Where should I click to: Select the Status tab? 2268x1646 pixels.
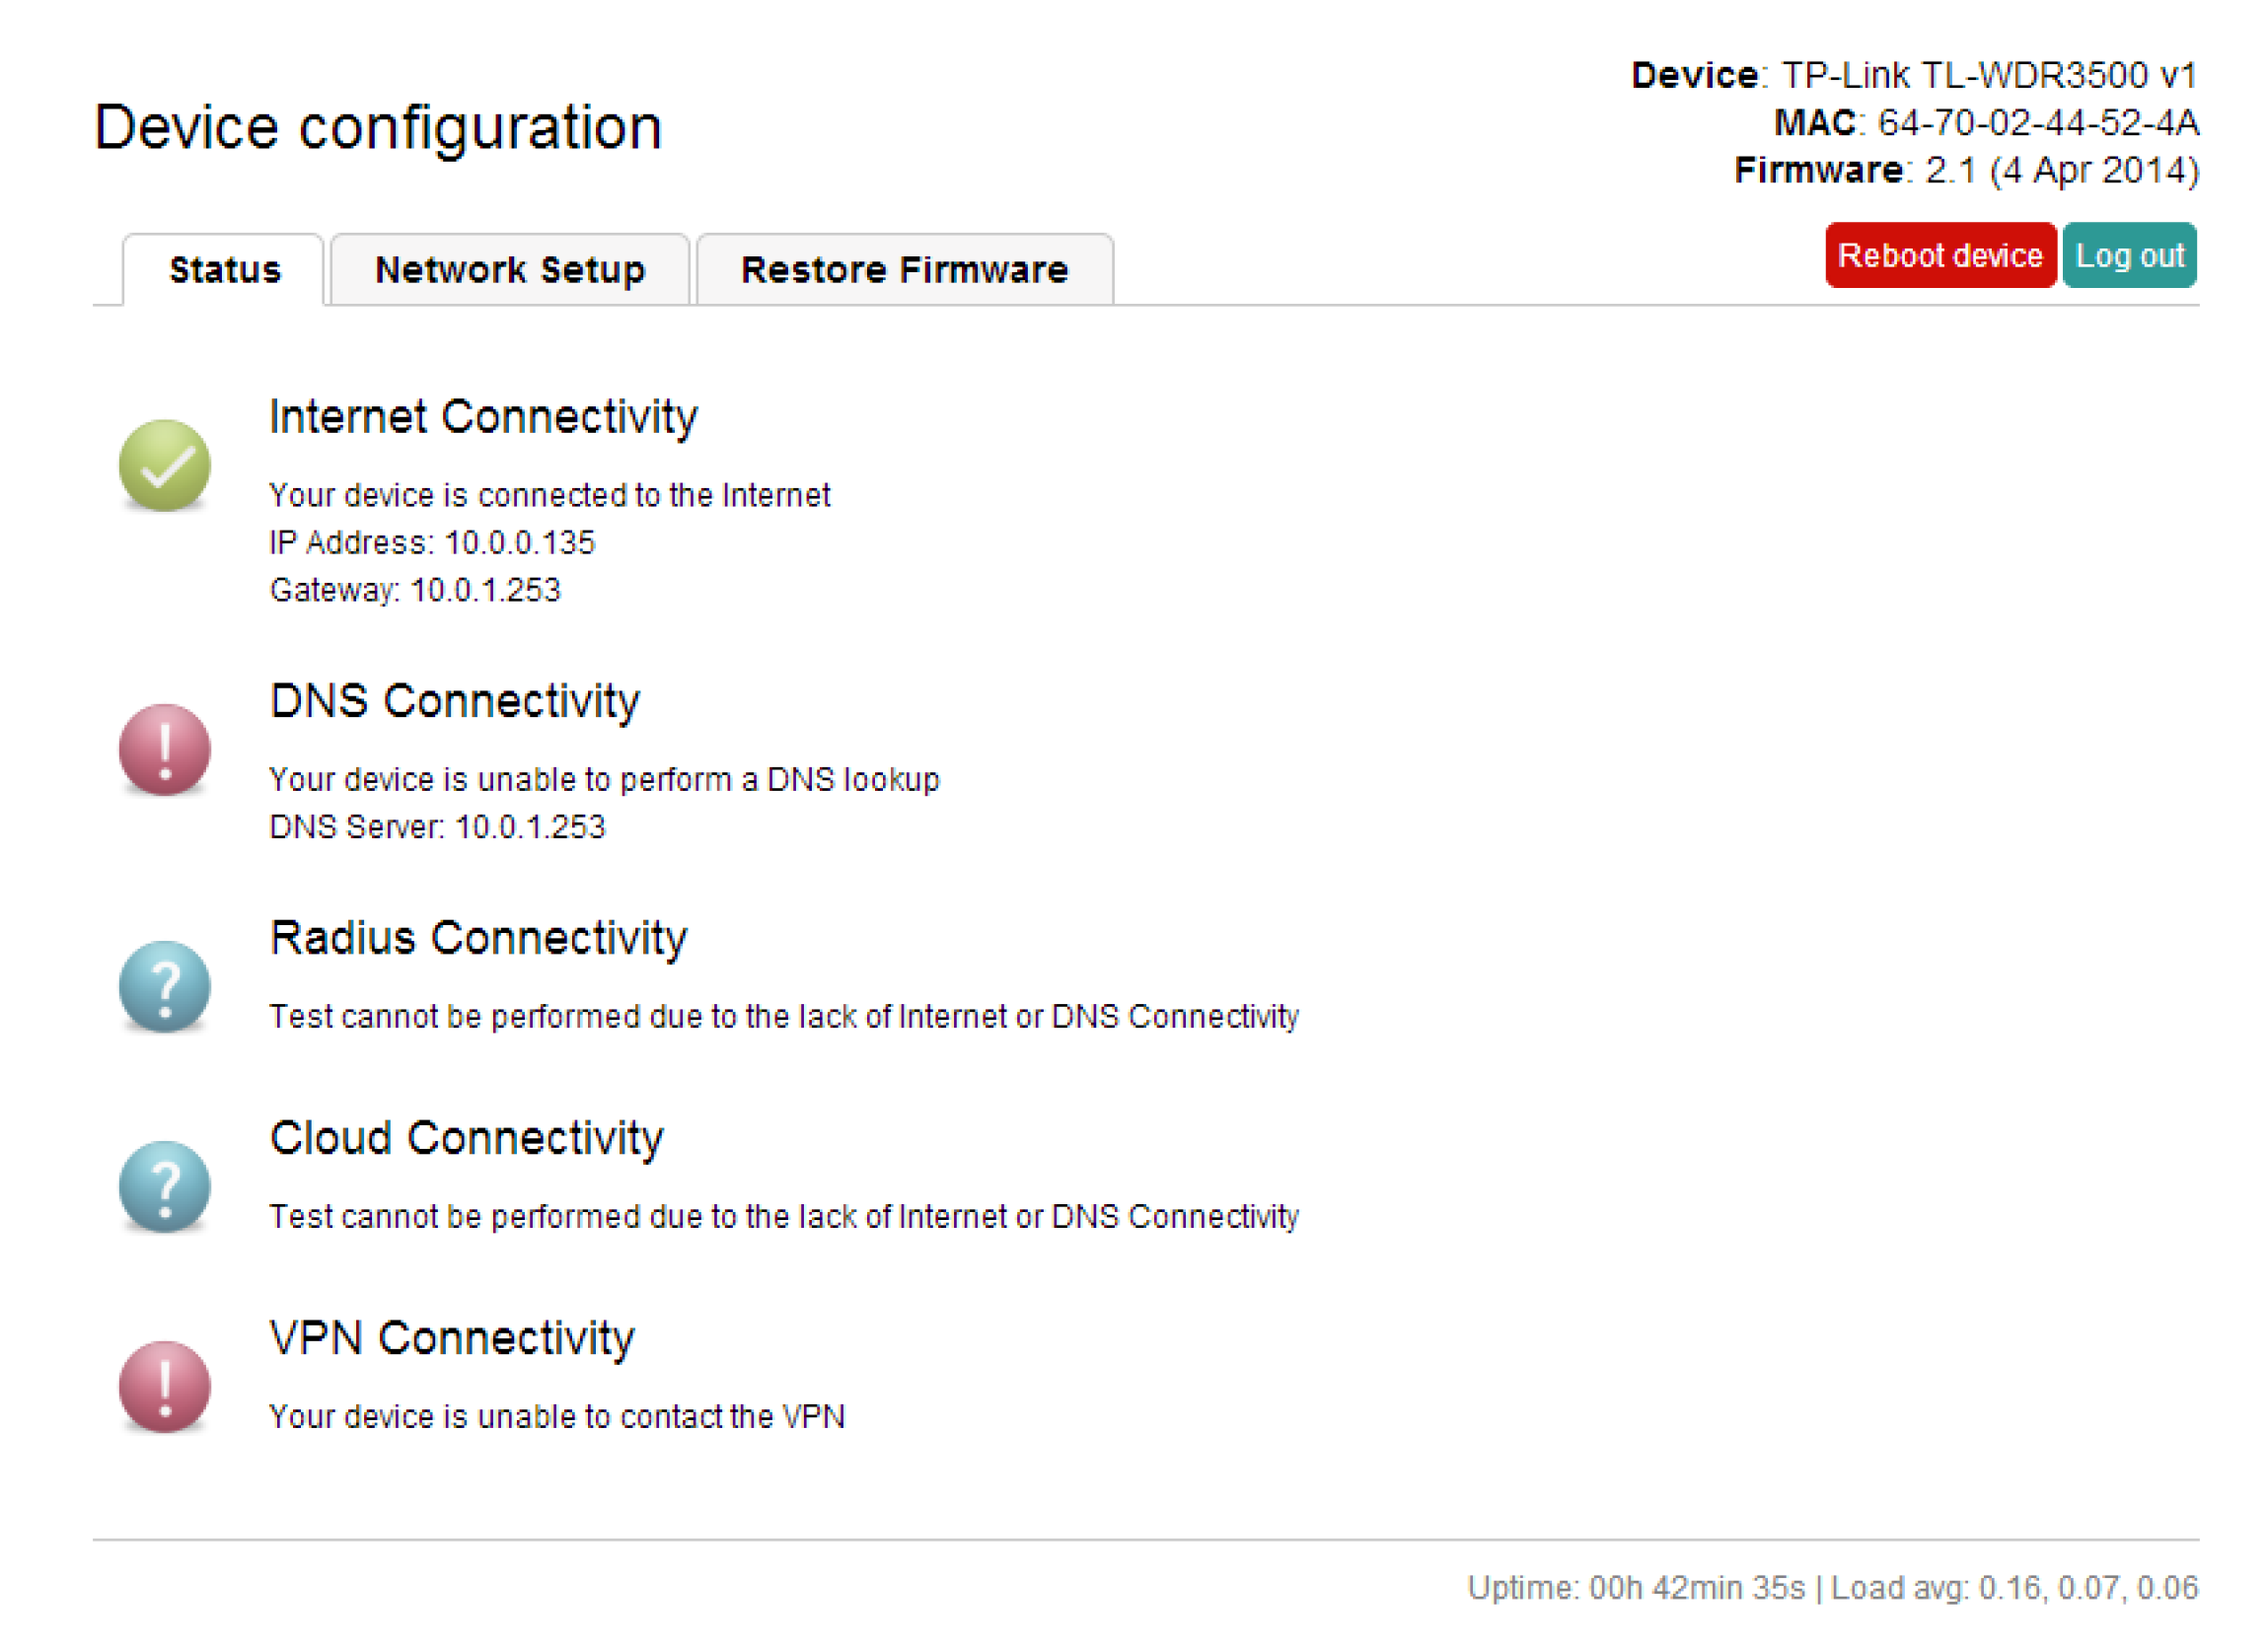224,270
